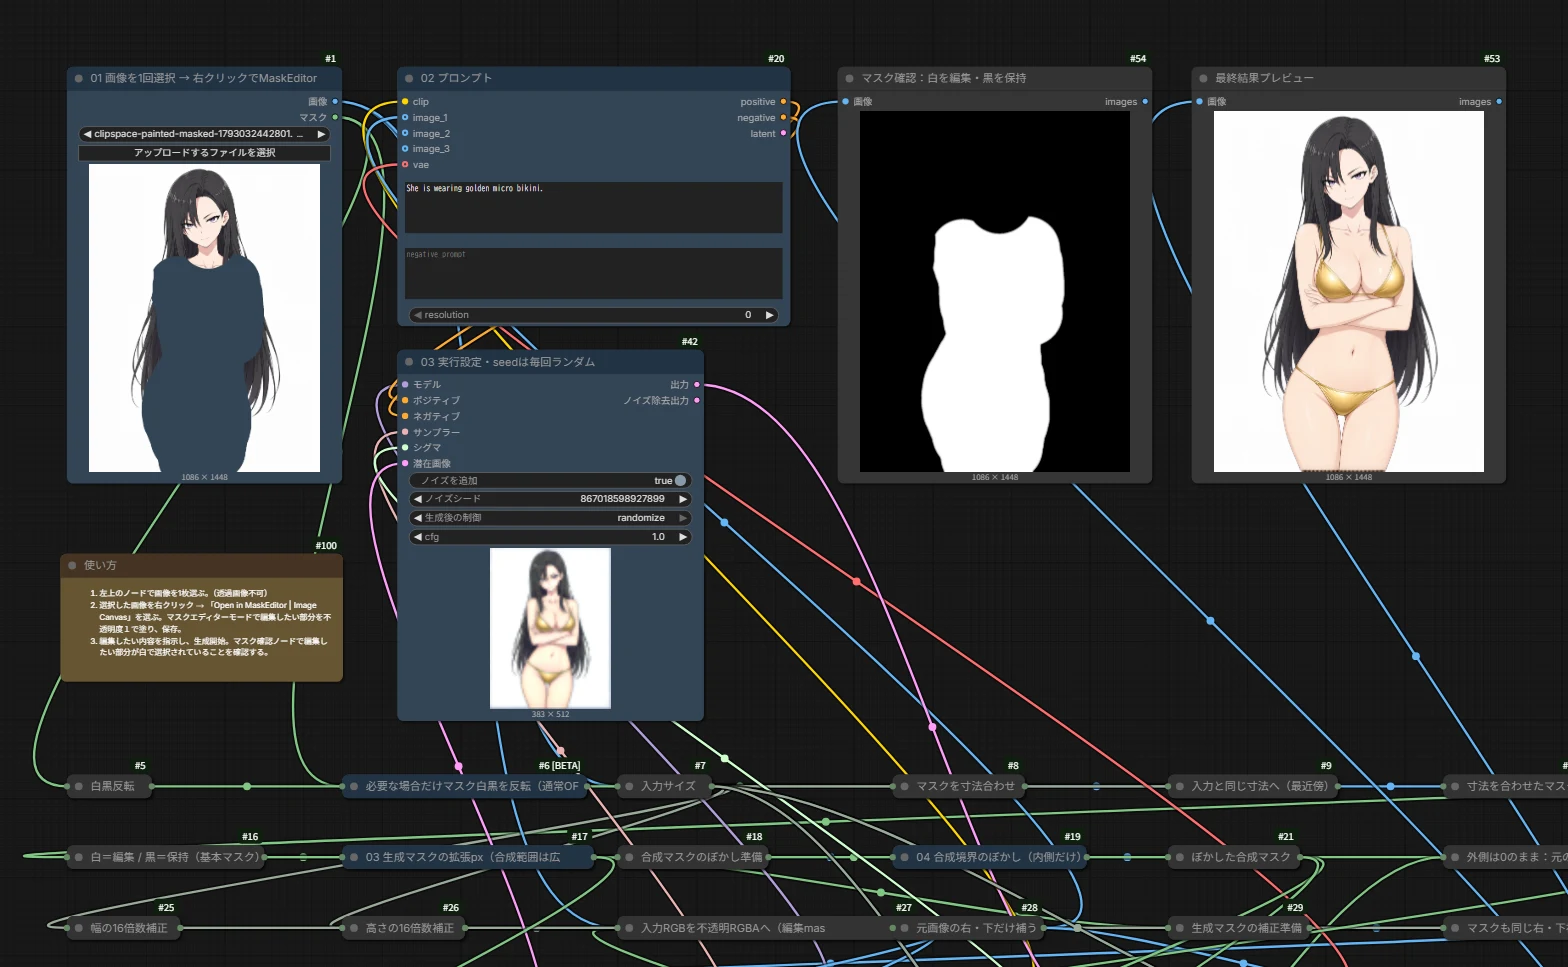Select the 03 生成マスクの拡張px node
Screen dimensions: 1568x967
(x=468, y=857)
